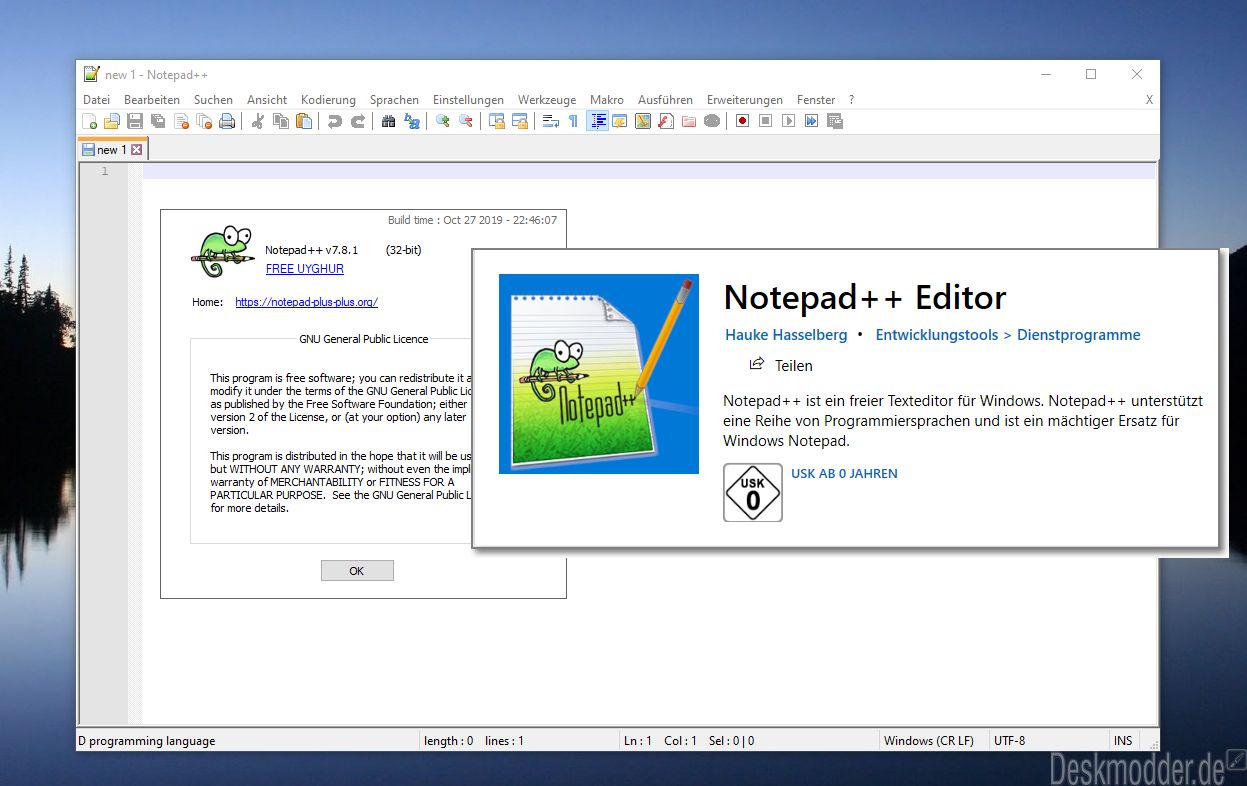Screen dimensions: 1247x786
Task: Toggle synchronized horizontal scrolling icon
Action: 520,121
